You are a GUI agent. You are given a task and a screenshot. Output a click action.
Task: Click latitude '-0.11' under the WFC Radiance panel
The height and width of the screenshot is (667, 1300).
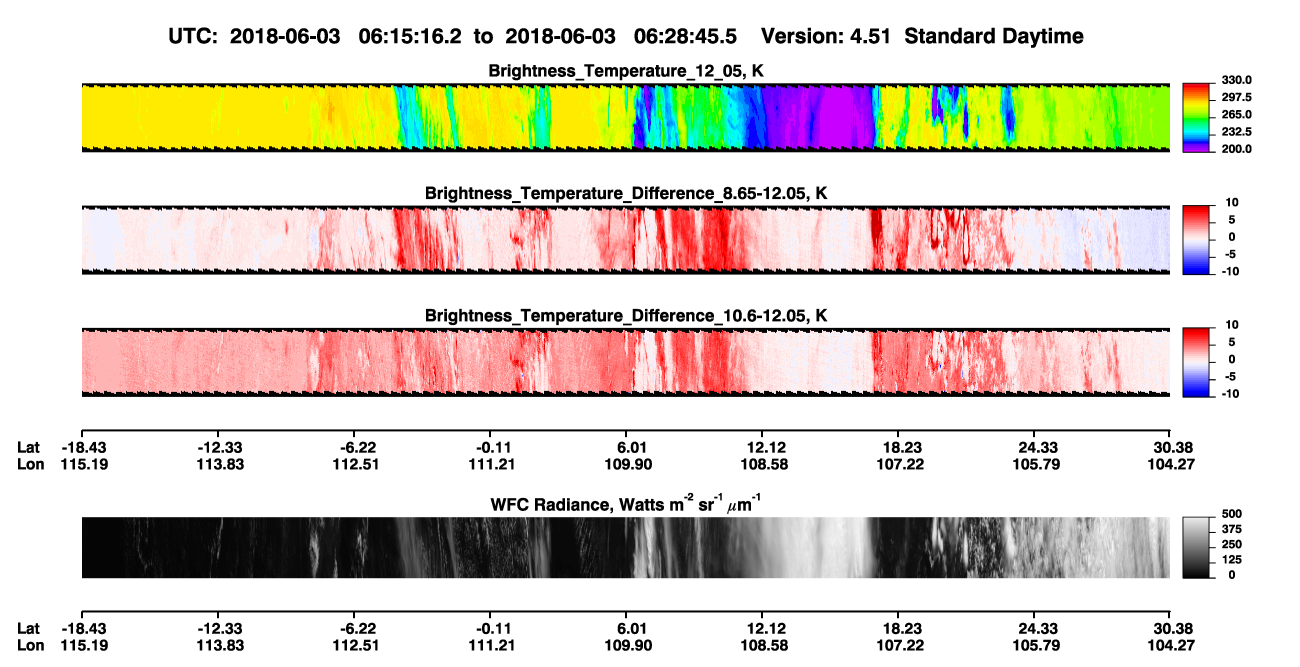(x=491, y=628)
